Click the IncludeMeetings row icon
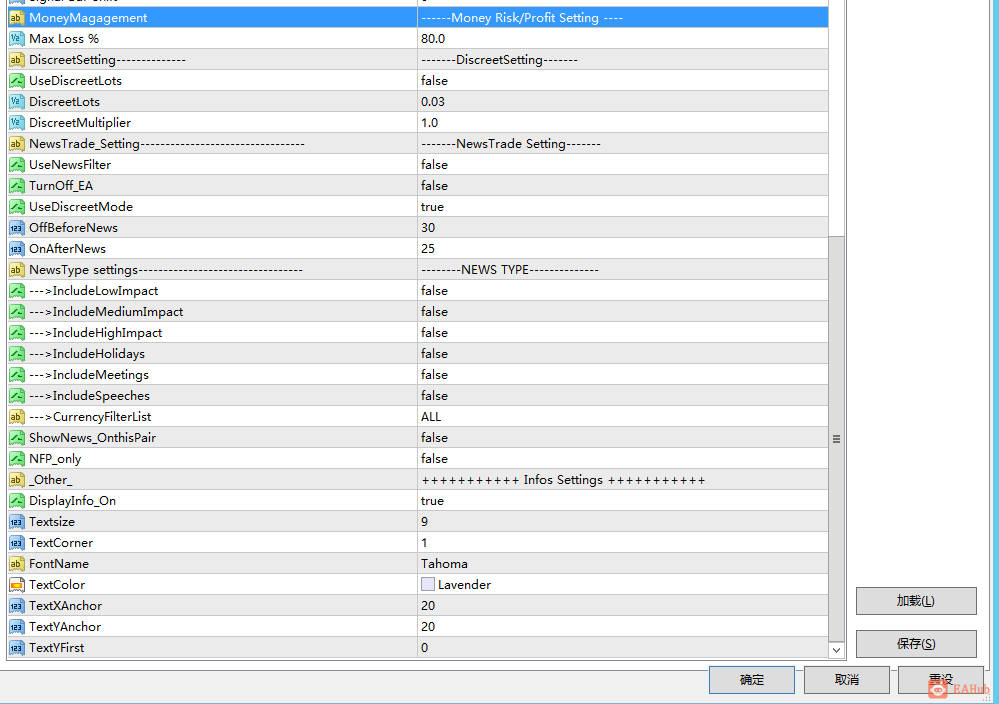The width and height of the screenshot is (999, 704). tap(17, 375)
